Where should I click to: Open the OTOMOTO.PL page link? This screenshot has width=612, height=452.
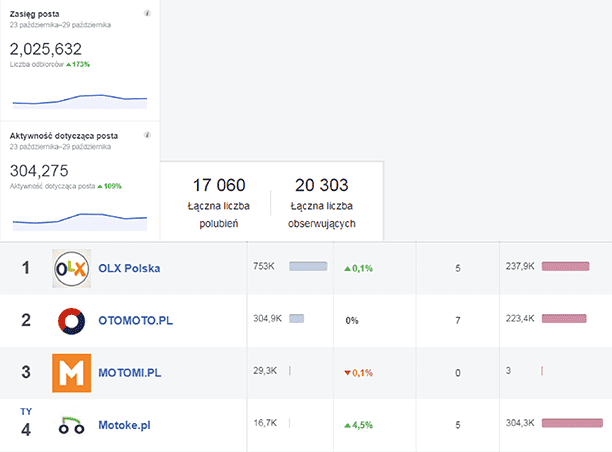click(x=135, y=321)
